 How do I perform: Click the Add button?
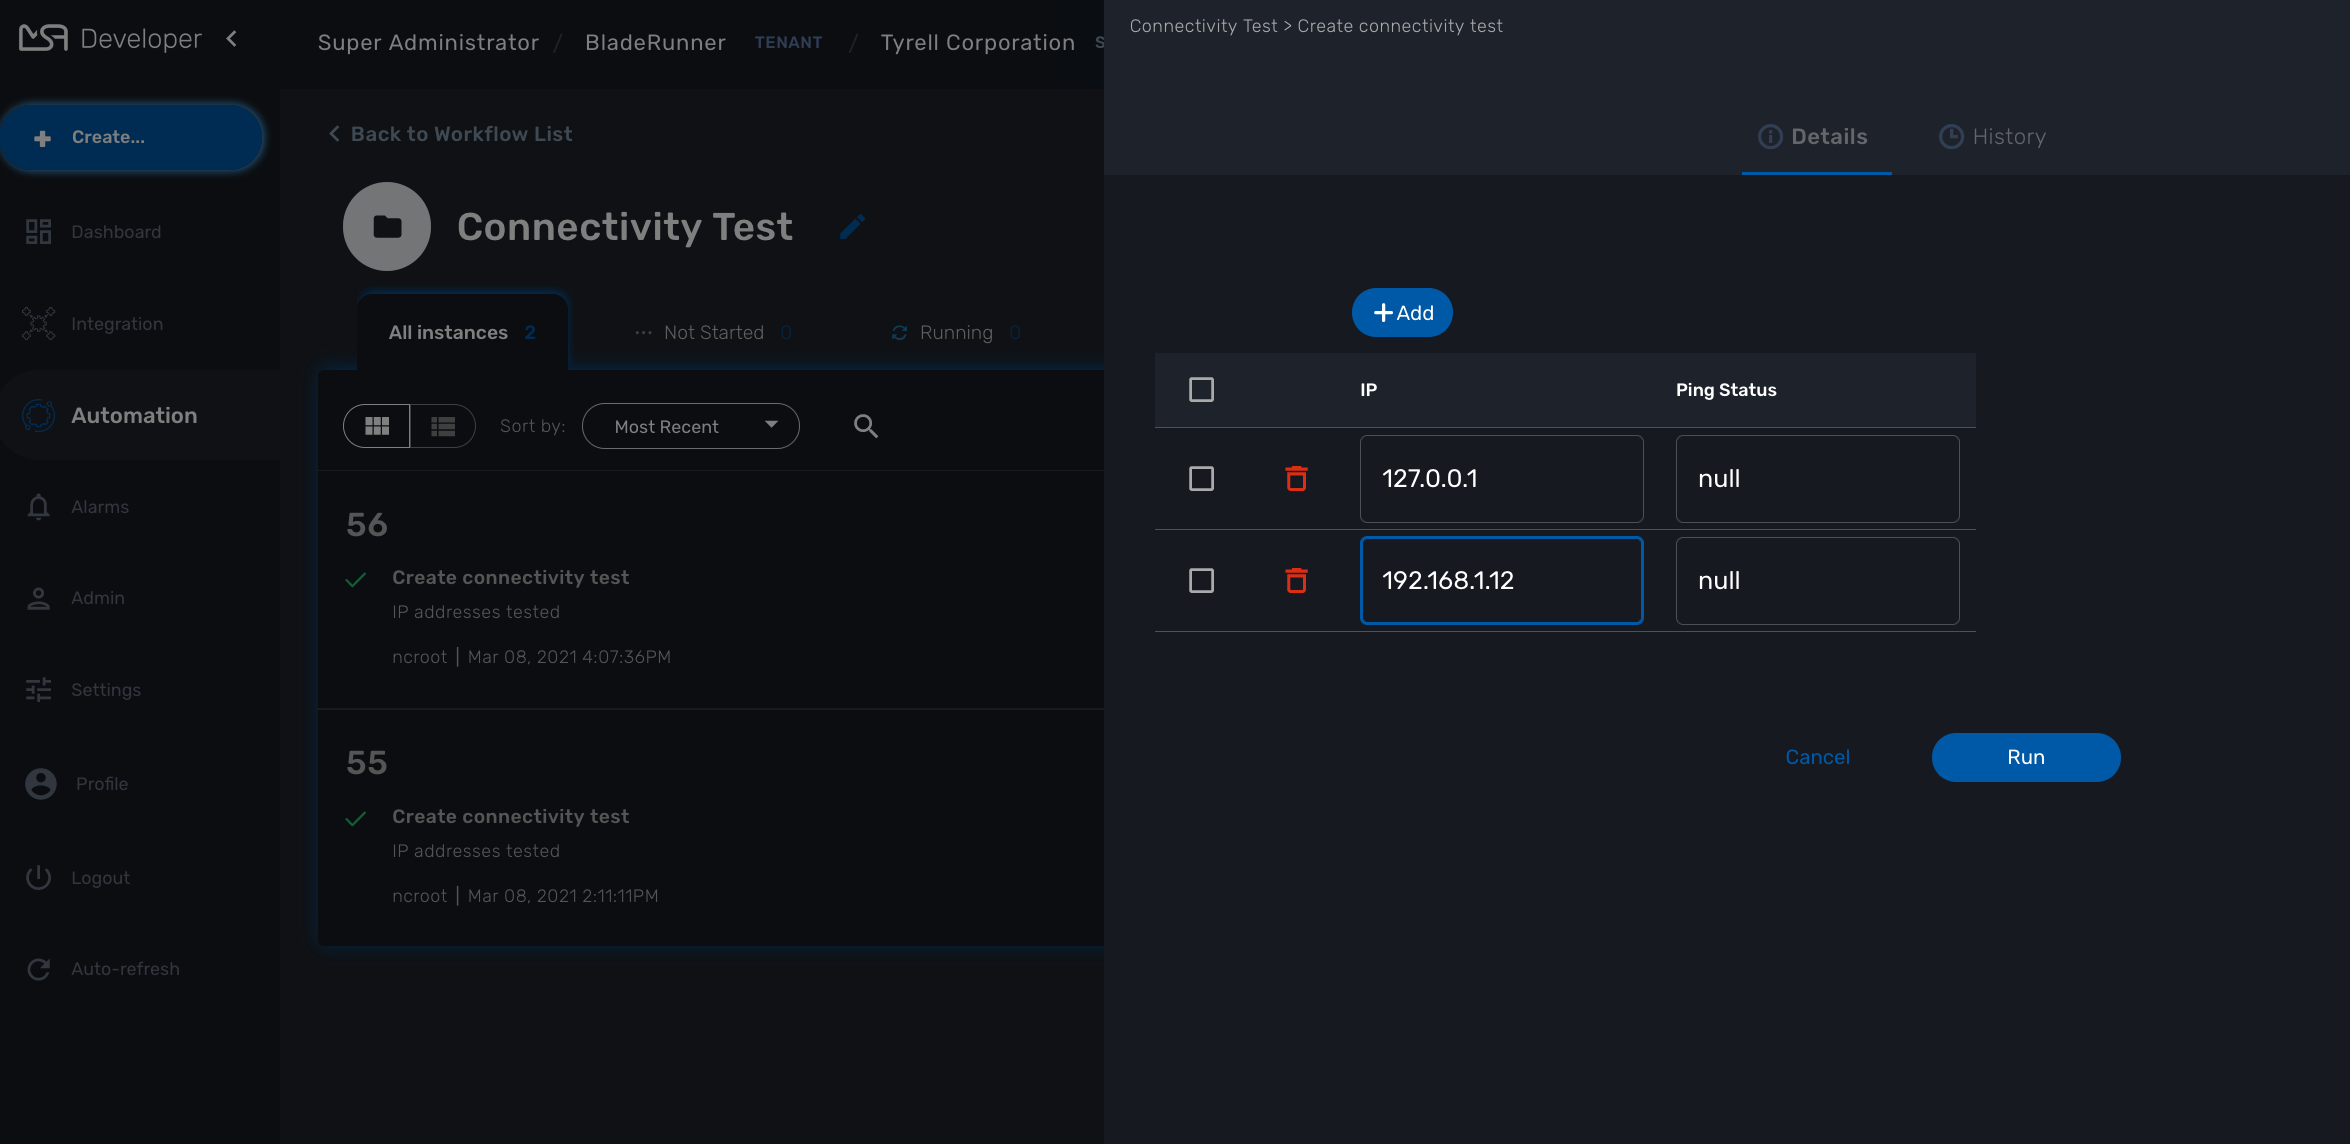[1402, 313]
